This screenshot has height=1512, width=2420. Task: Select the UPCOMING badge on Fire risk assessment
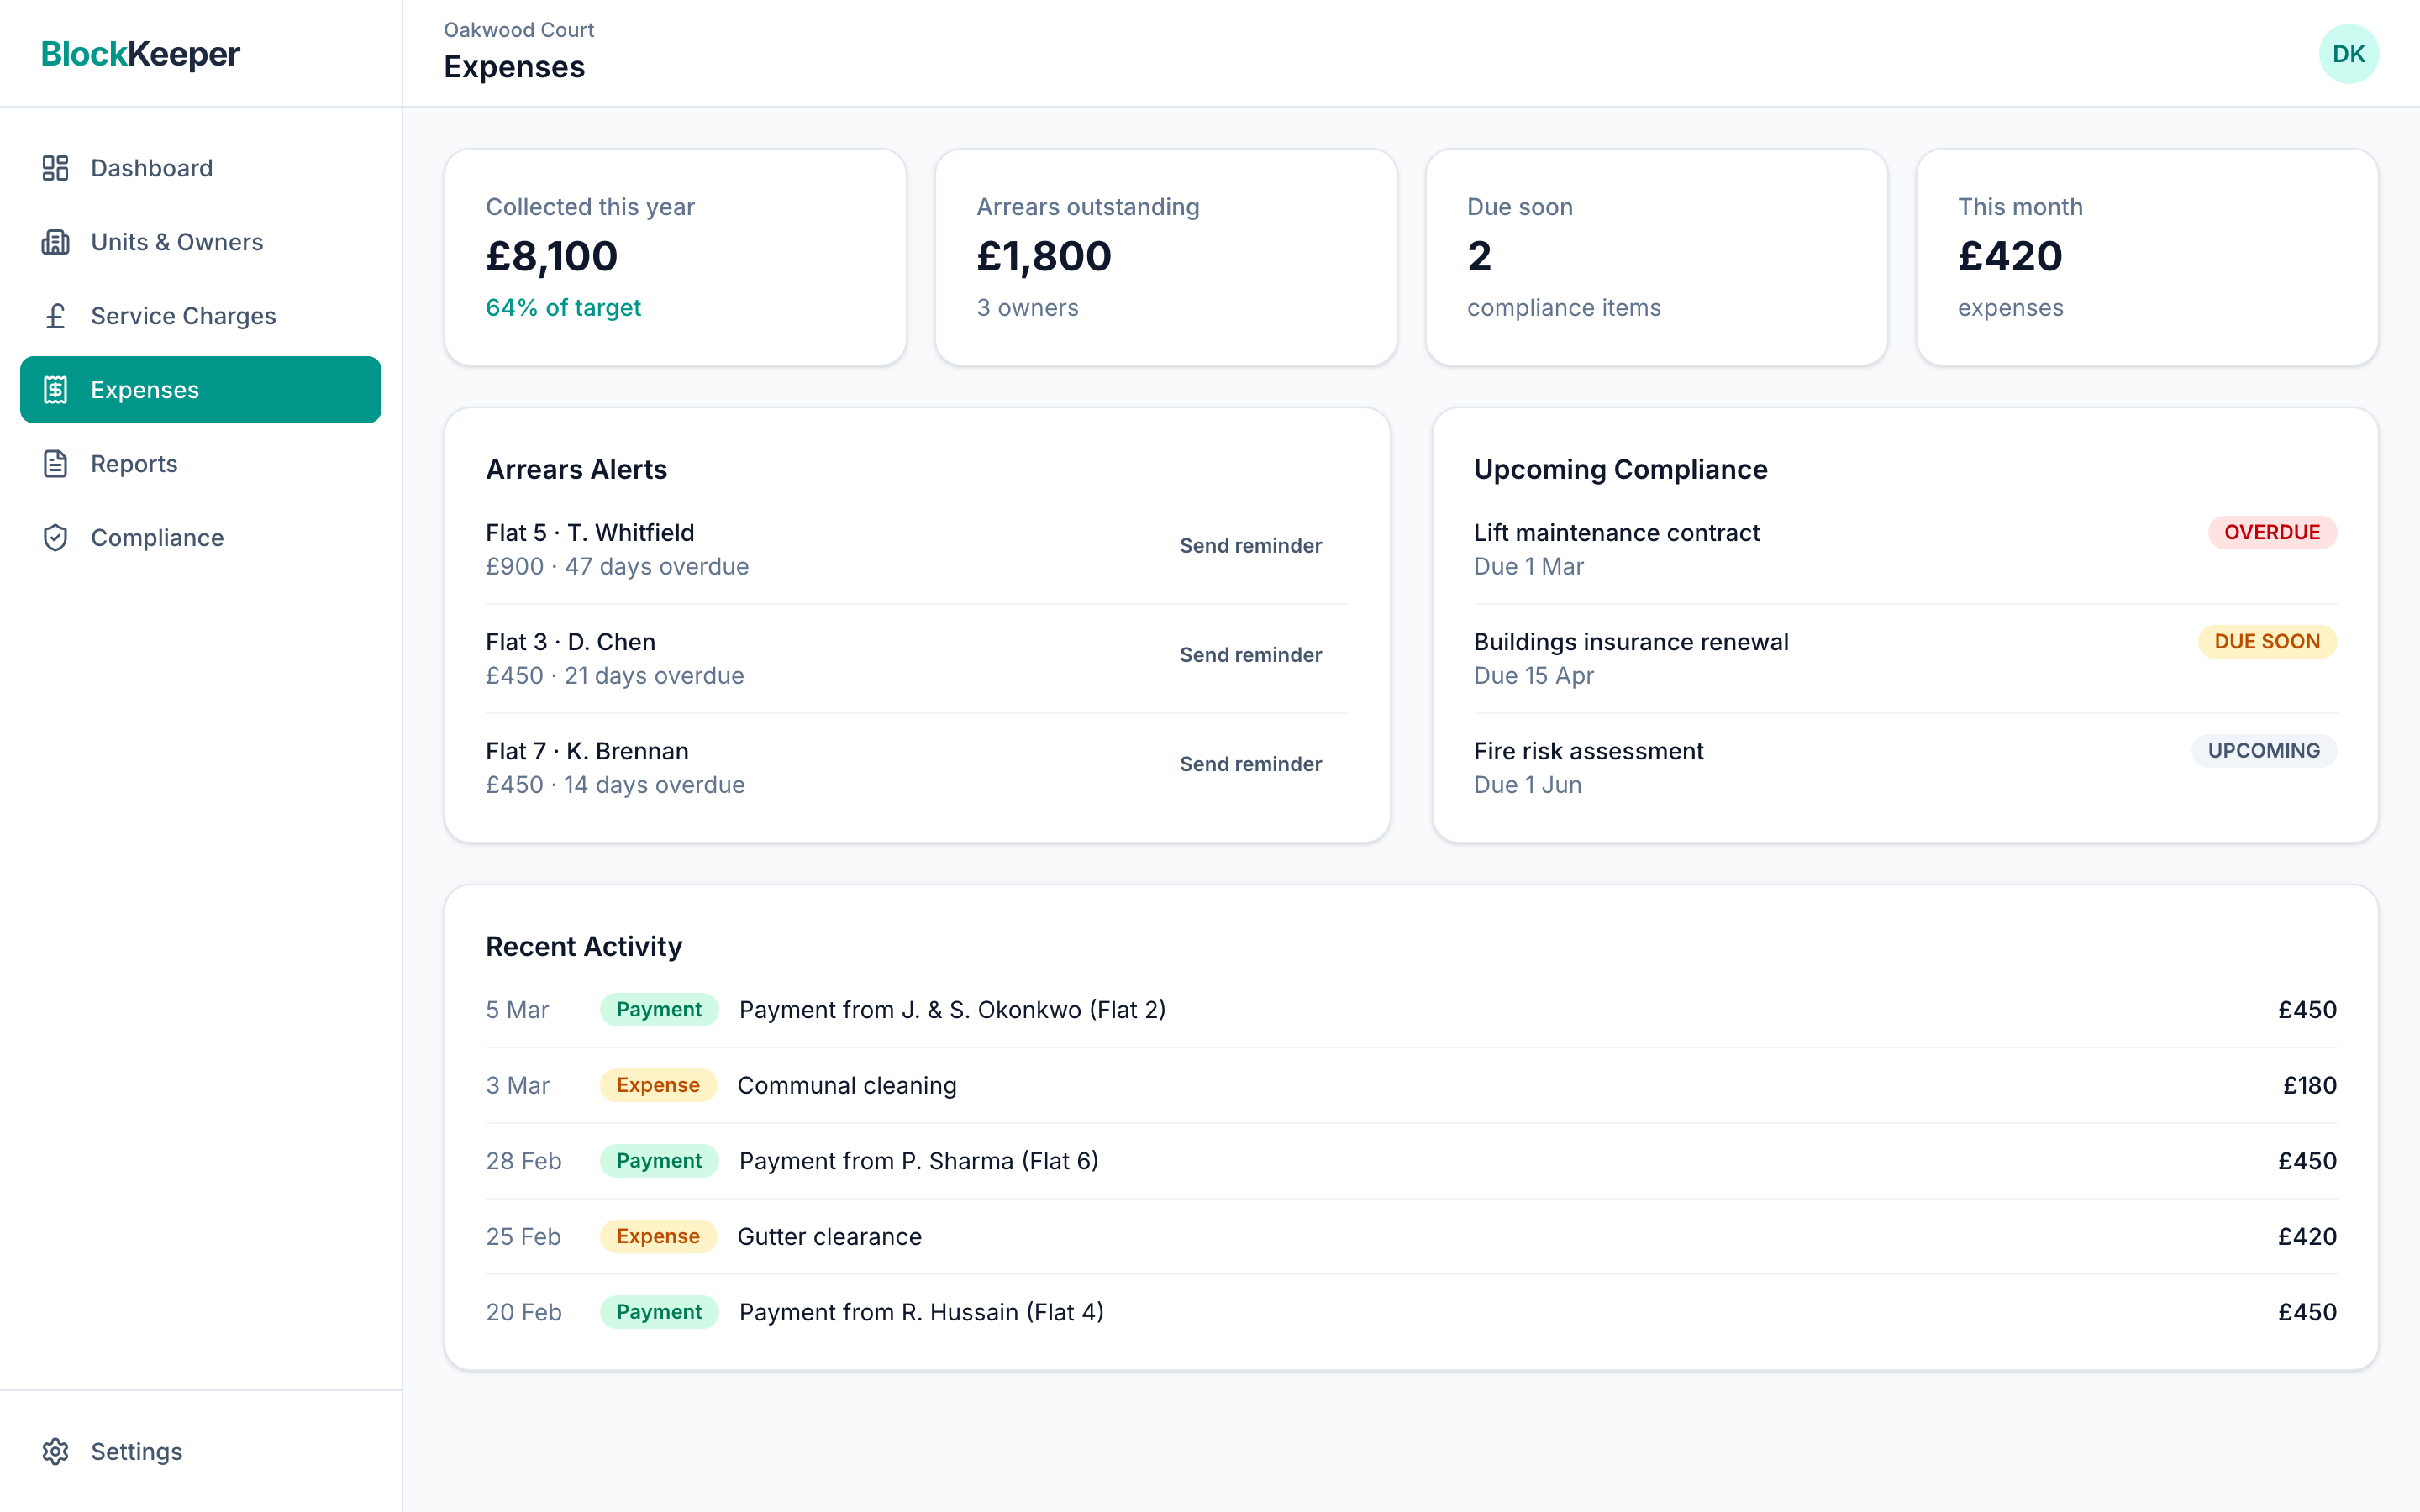[x=2263, y=750]
